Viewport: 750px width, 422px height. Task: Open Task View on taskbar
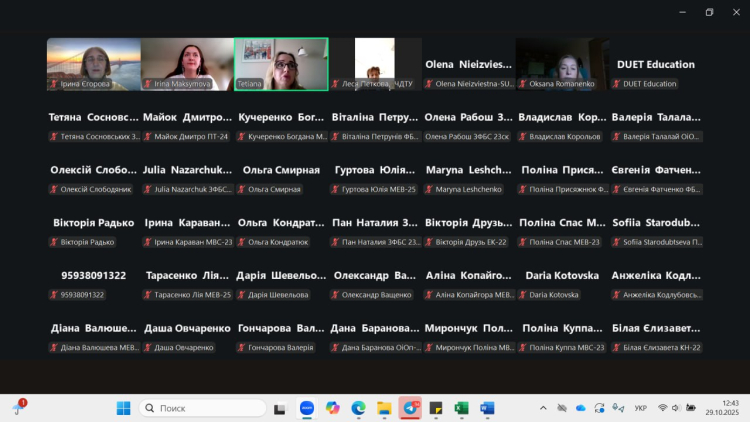pyautogui.click(x=281, y=408)
